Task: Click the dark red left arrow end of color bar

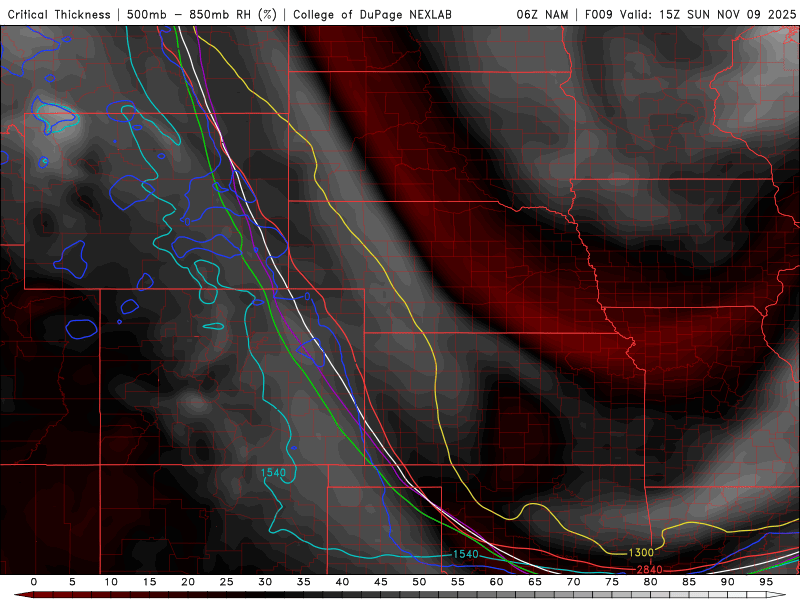Action: click(22, 595)
